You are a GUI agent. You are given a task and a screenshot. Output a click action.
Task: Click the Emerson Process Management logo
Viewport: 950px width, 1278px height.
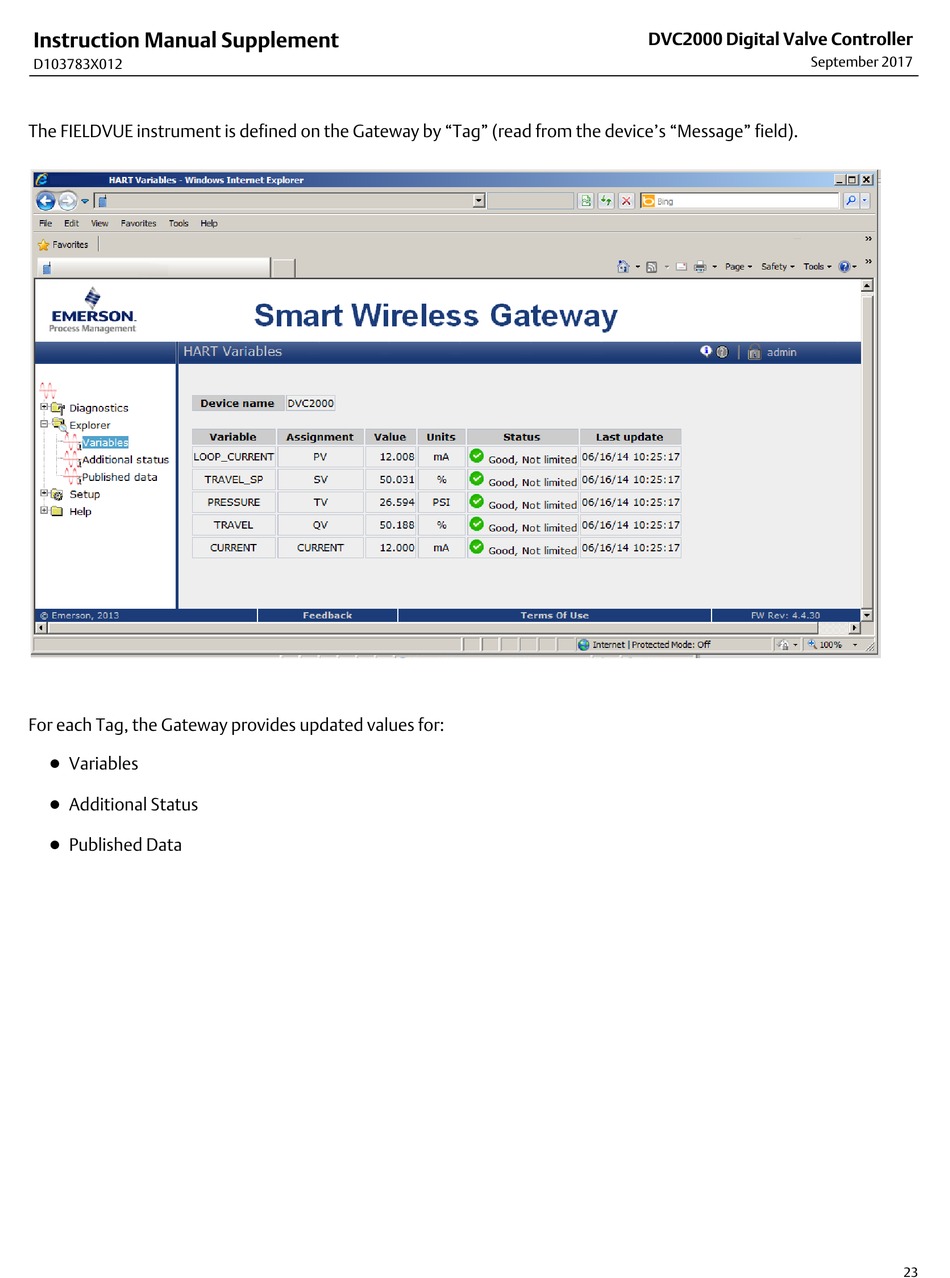pyautogui.click(x=93, y=311)
